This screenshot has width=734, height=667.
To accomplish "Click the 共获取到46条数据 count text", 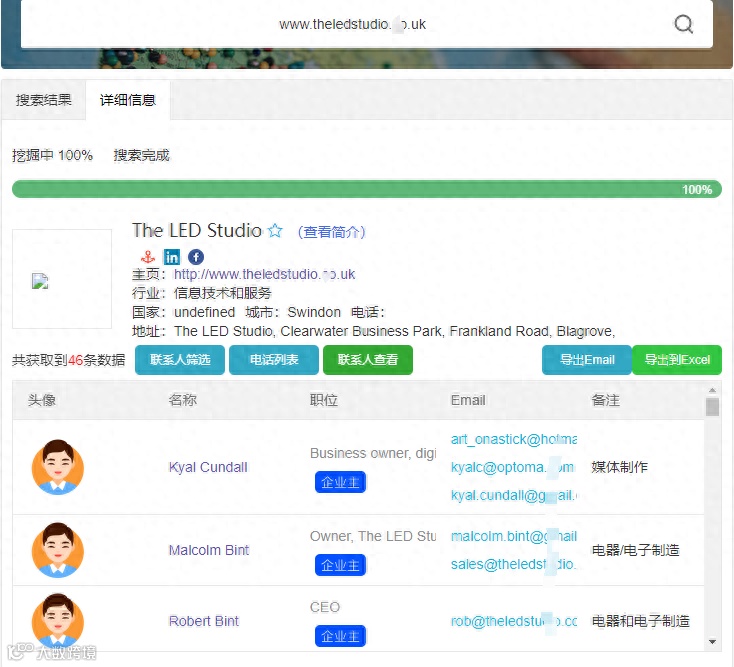I will (x=68, y=359).
